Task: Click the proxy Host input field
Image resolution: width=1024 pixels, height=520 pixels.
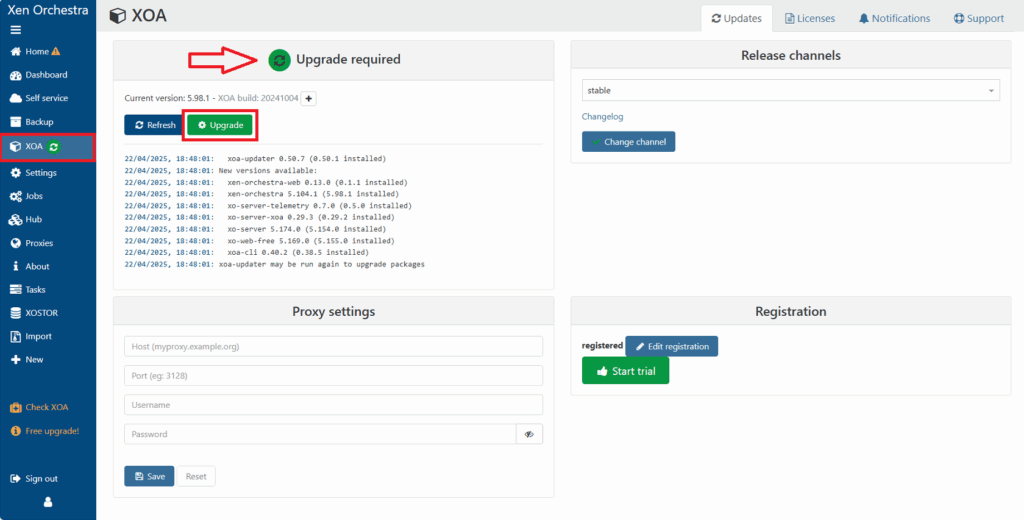Action: click(333, 346)
